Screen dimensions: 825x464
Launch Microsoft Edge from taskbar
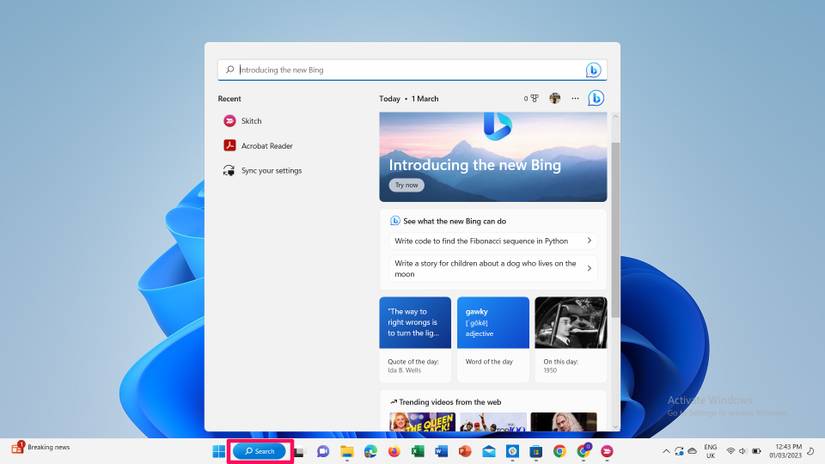coord(370,451)
